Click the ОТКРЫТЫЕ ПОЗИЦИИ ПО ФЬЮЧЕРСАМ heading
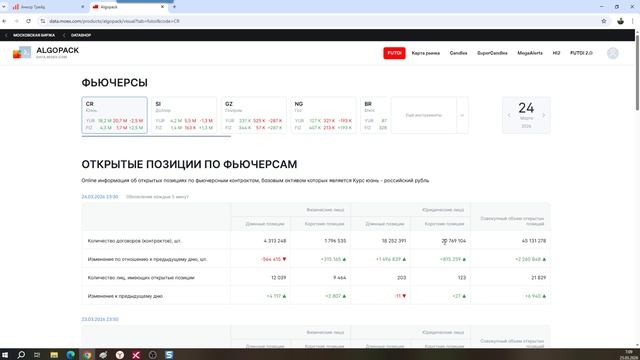The image size is (640, 360). (189, 164)
